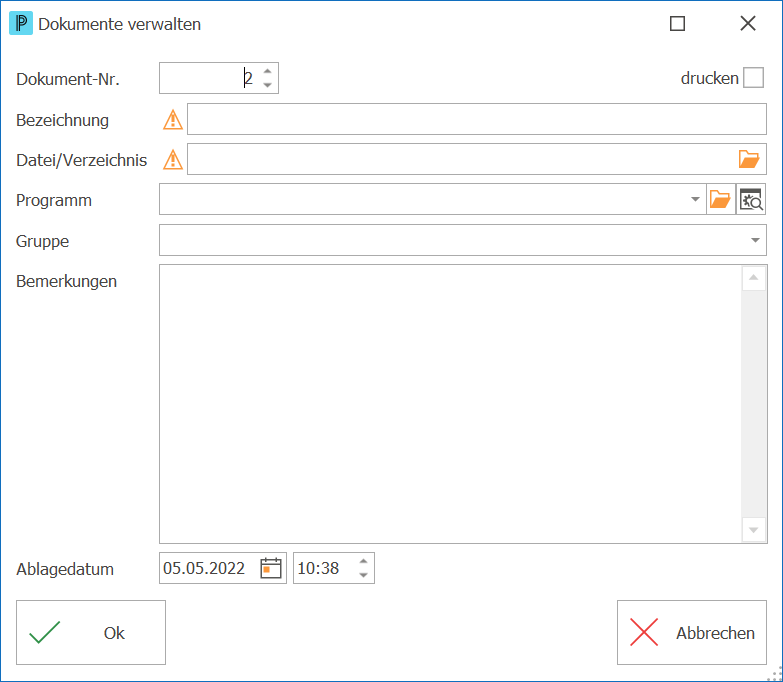
Task: Click the application logo in title bar
Action: click(x=21, y=23)
